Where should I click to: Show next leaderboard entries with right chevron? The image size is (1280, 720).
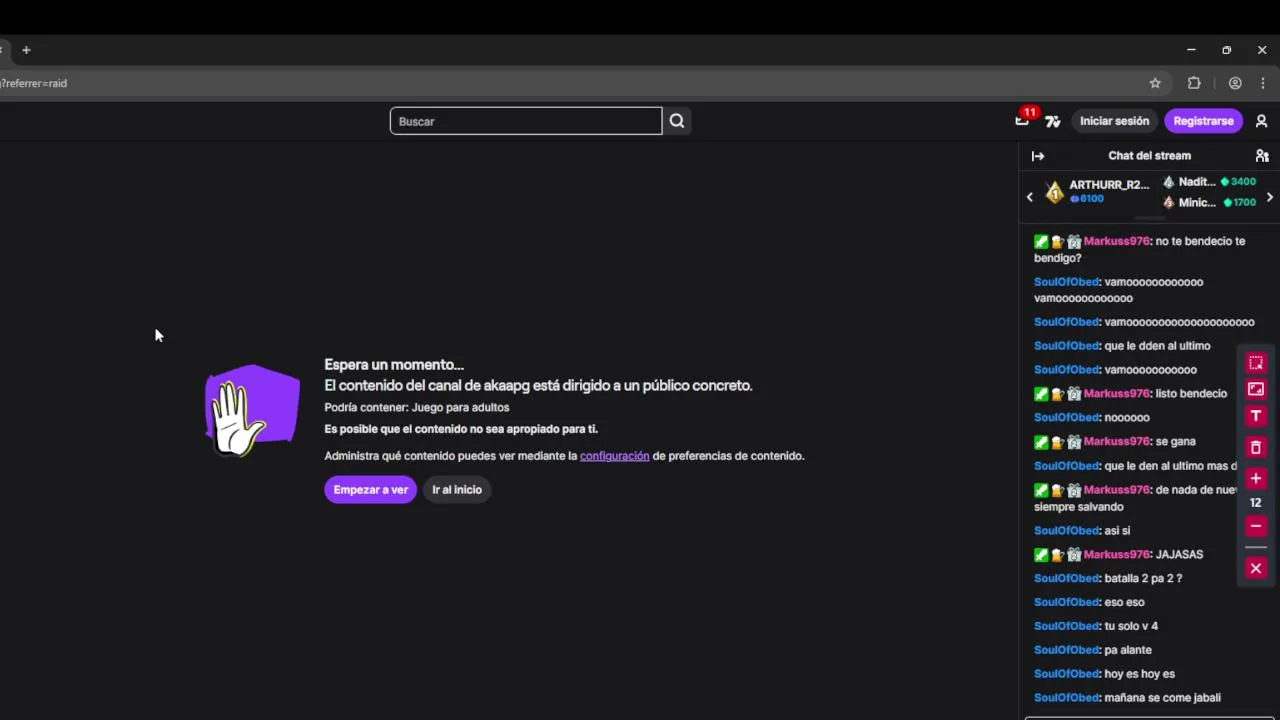pos(1269,197)
